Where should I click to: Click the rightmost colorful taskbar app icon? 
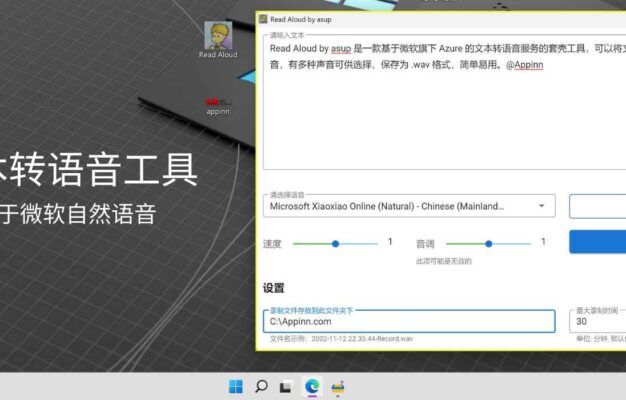pos(338,386)
